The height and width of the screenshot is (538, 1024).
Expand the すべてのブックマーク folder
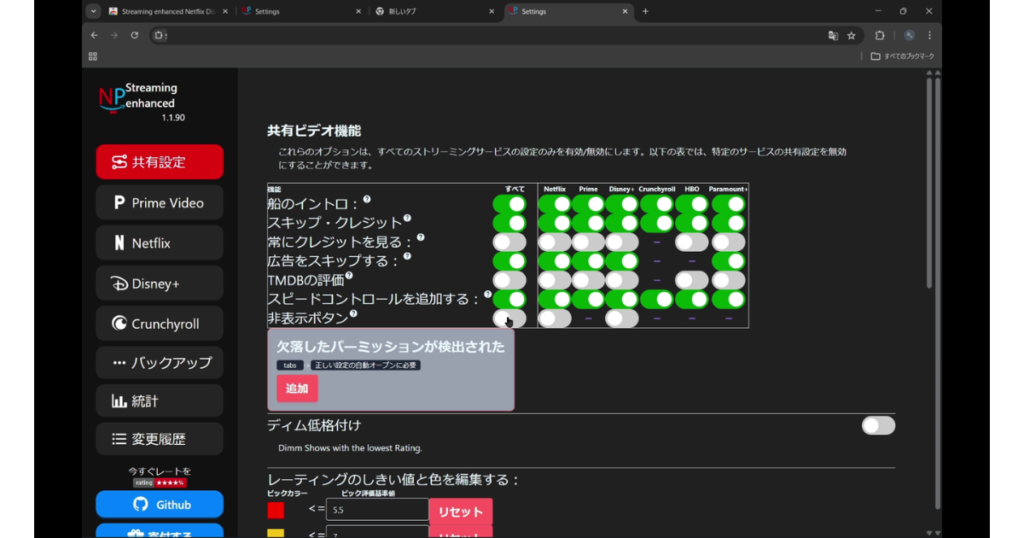[902, 56]
